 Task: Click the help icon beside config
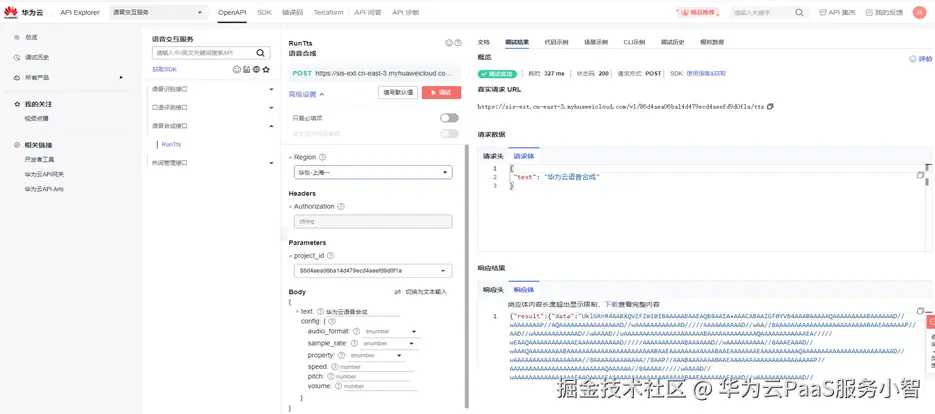(332, 321)
